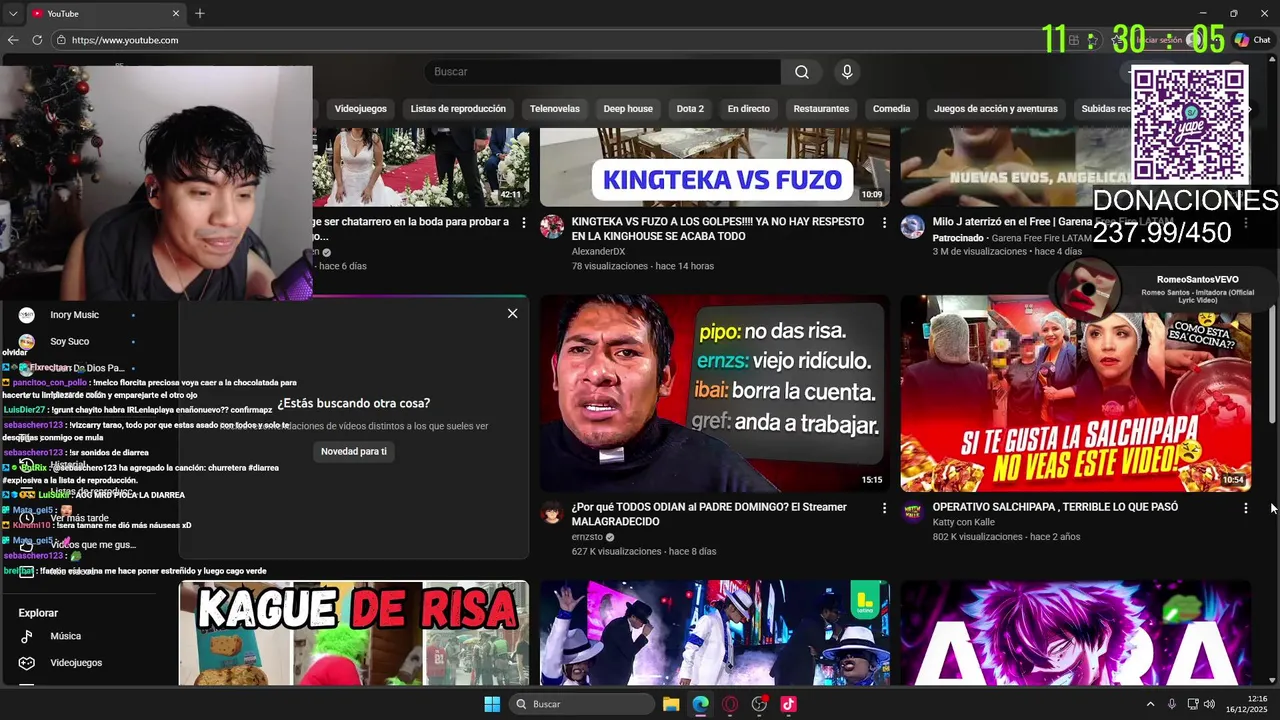
Task: Select the Telenovelas filter chip
Action: pos(555,109)
